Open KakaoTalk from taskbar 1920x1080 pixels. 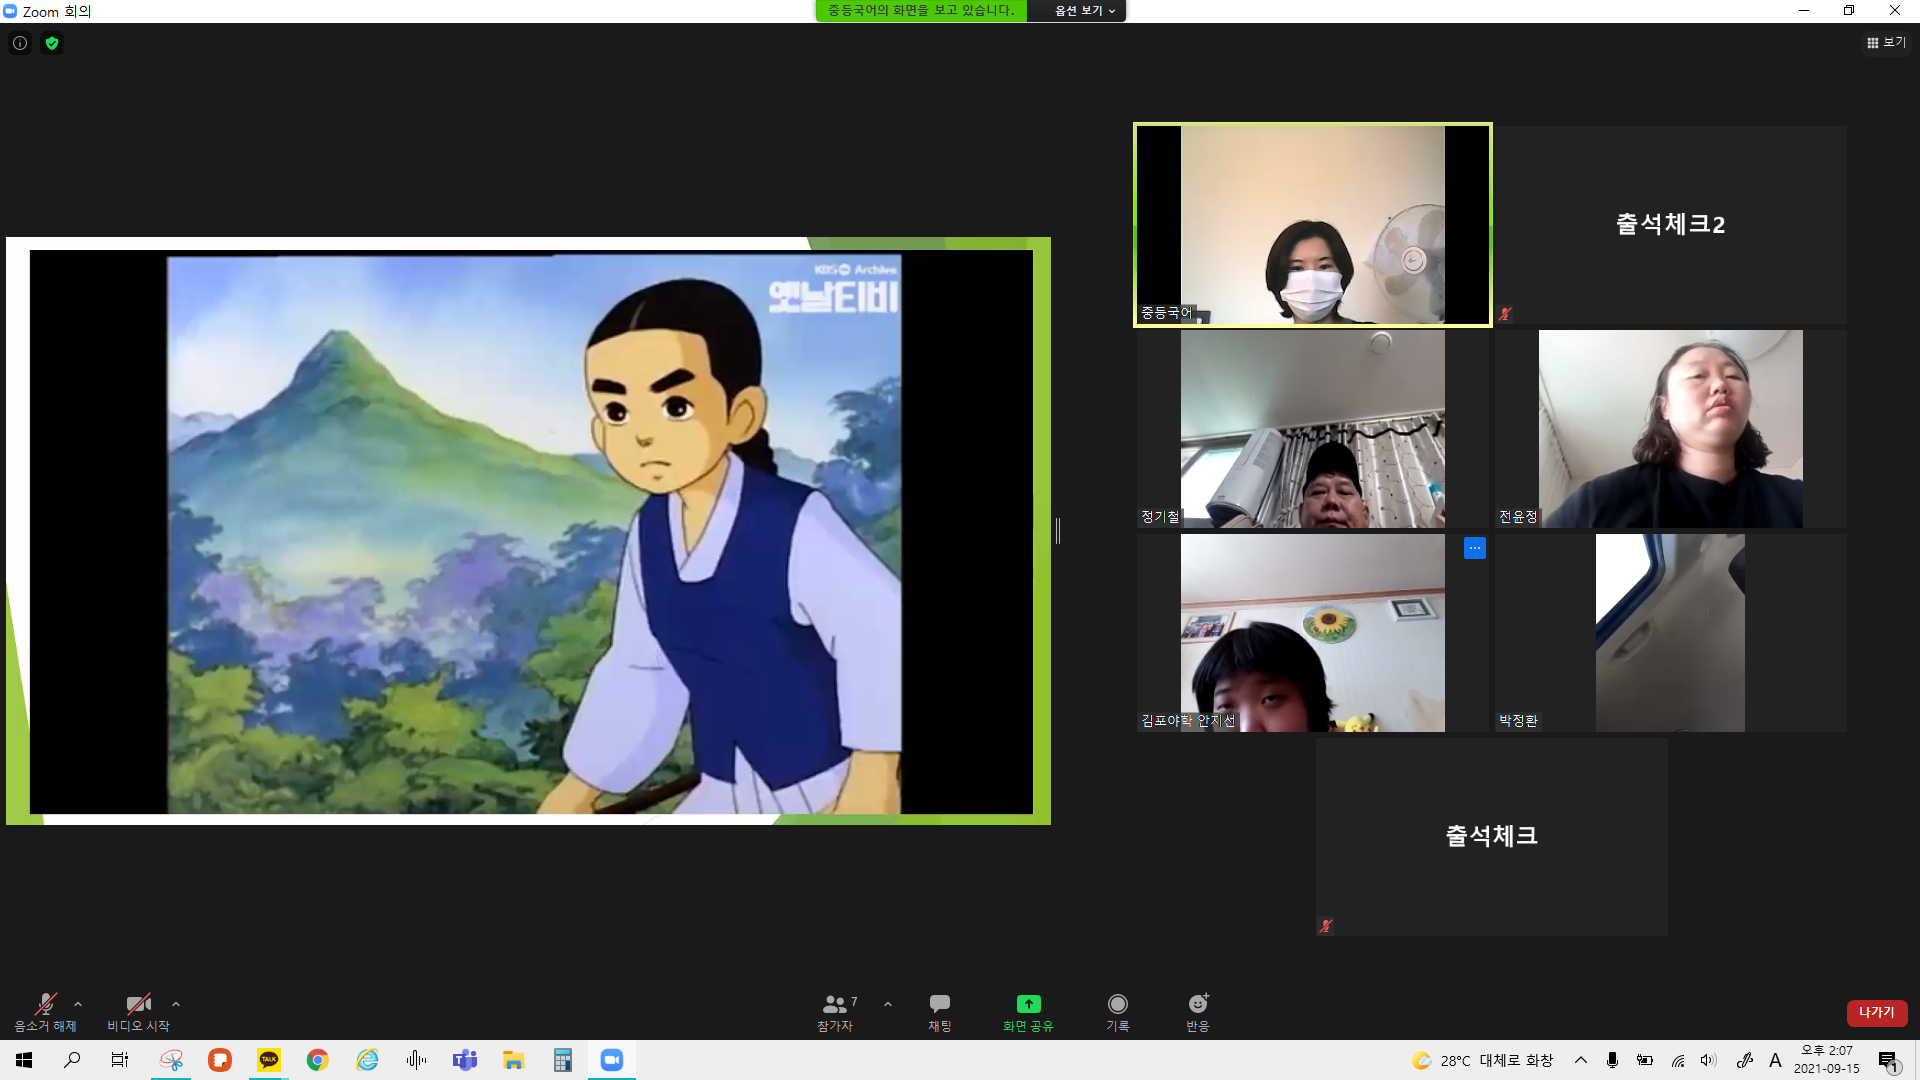point(269,1060)
